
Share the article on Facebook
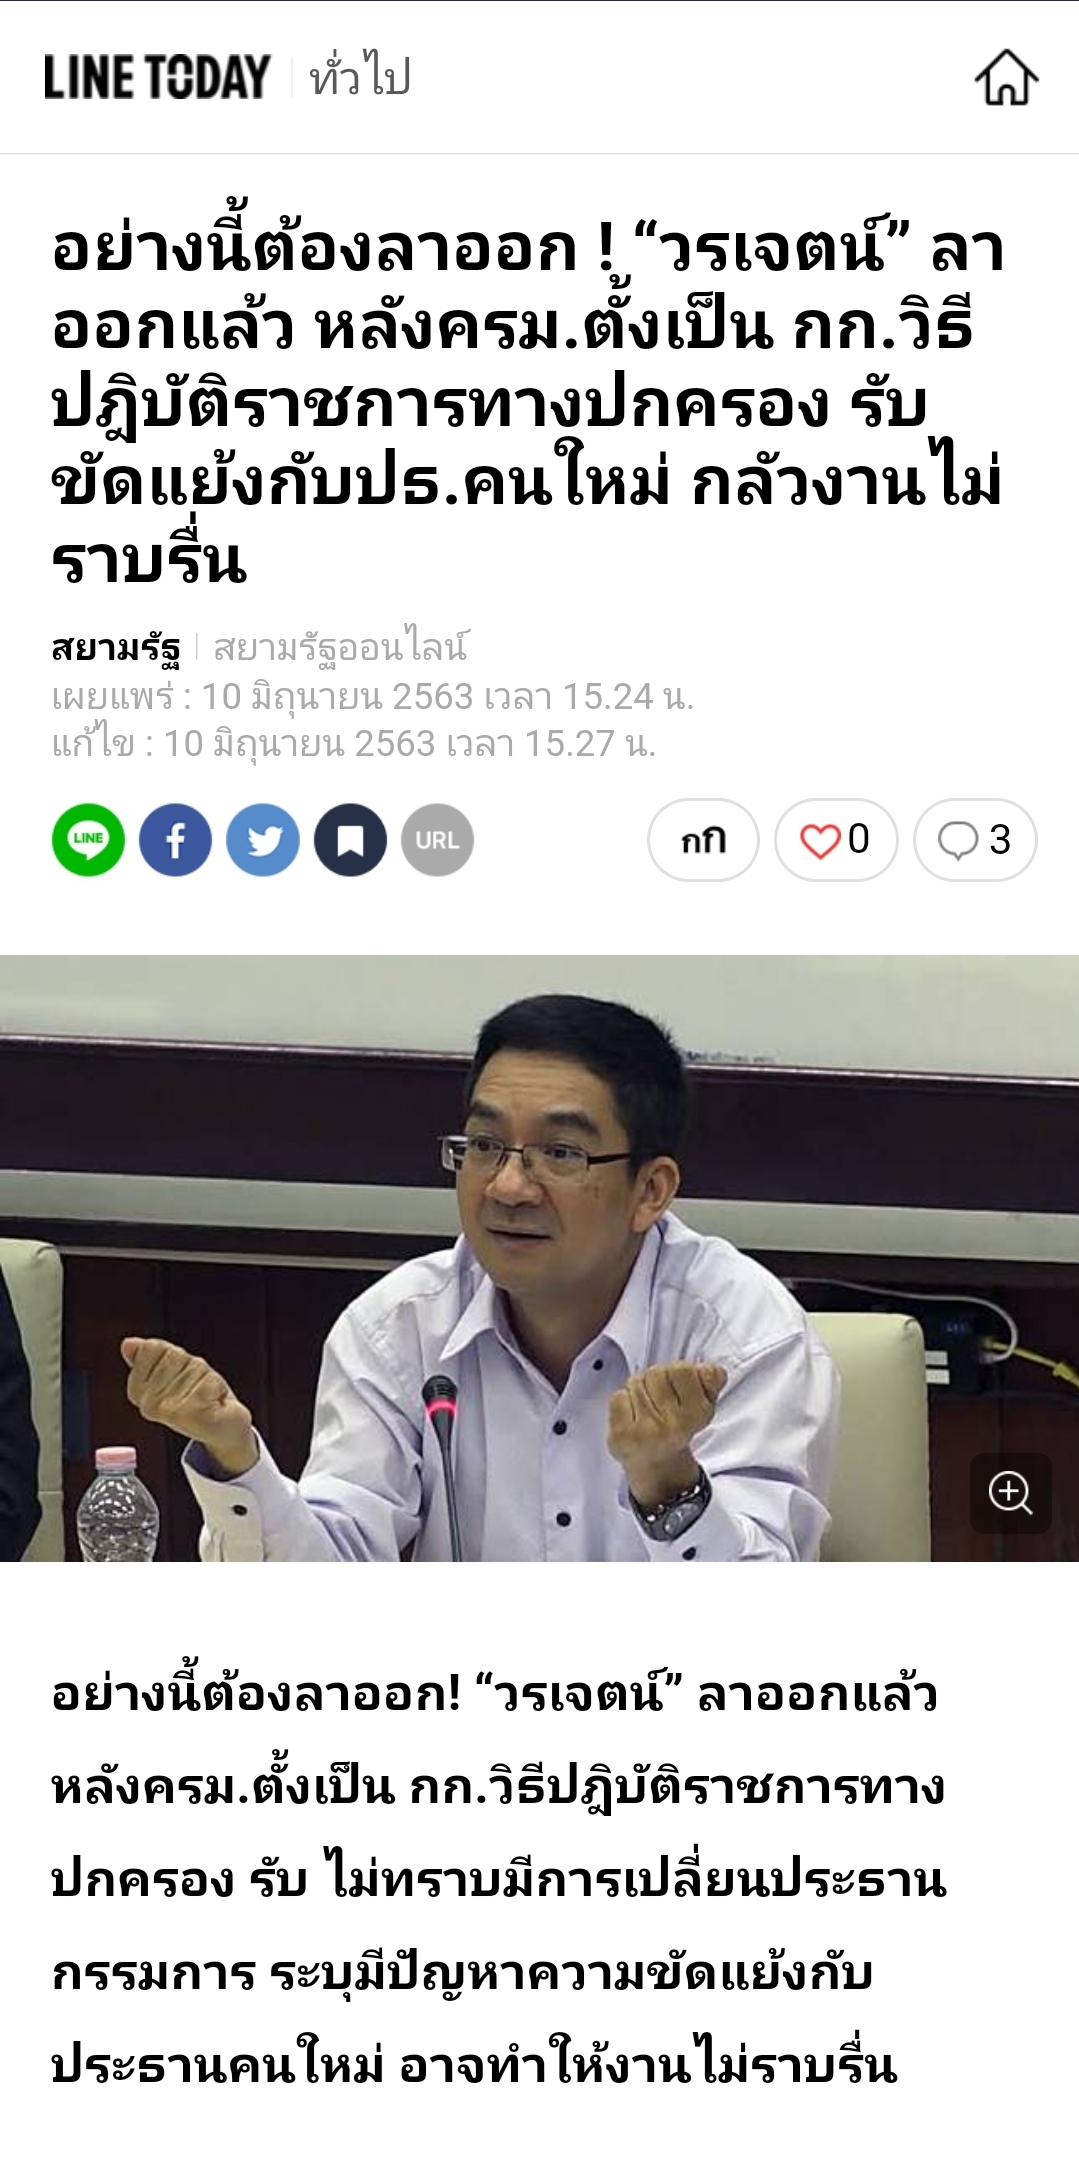point(175,840)
